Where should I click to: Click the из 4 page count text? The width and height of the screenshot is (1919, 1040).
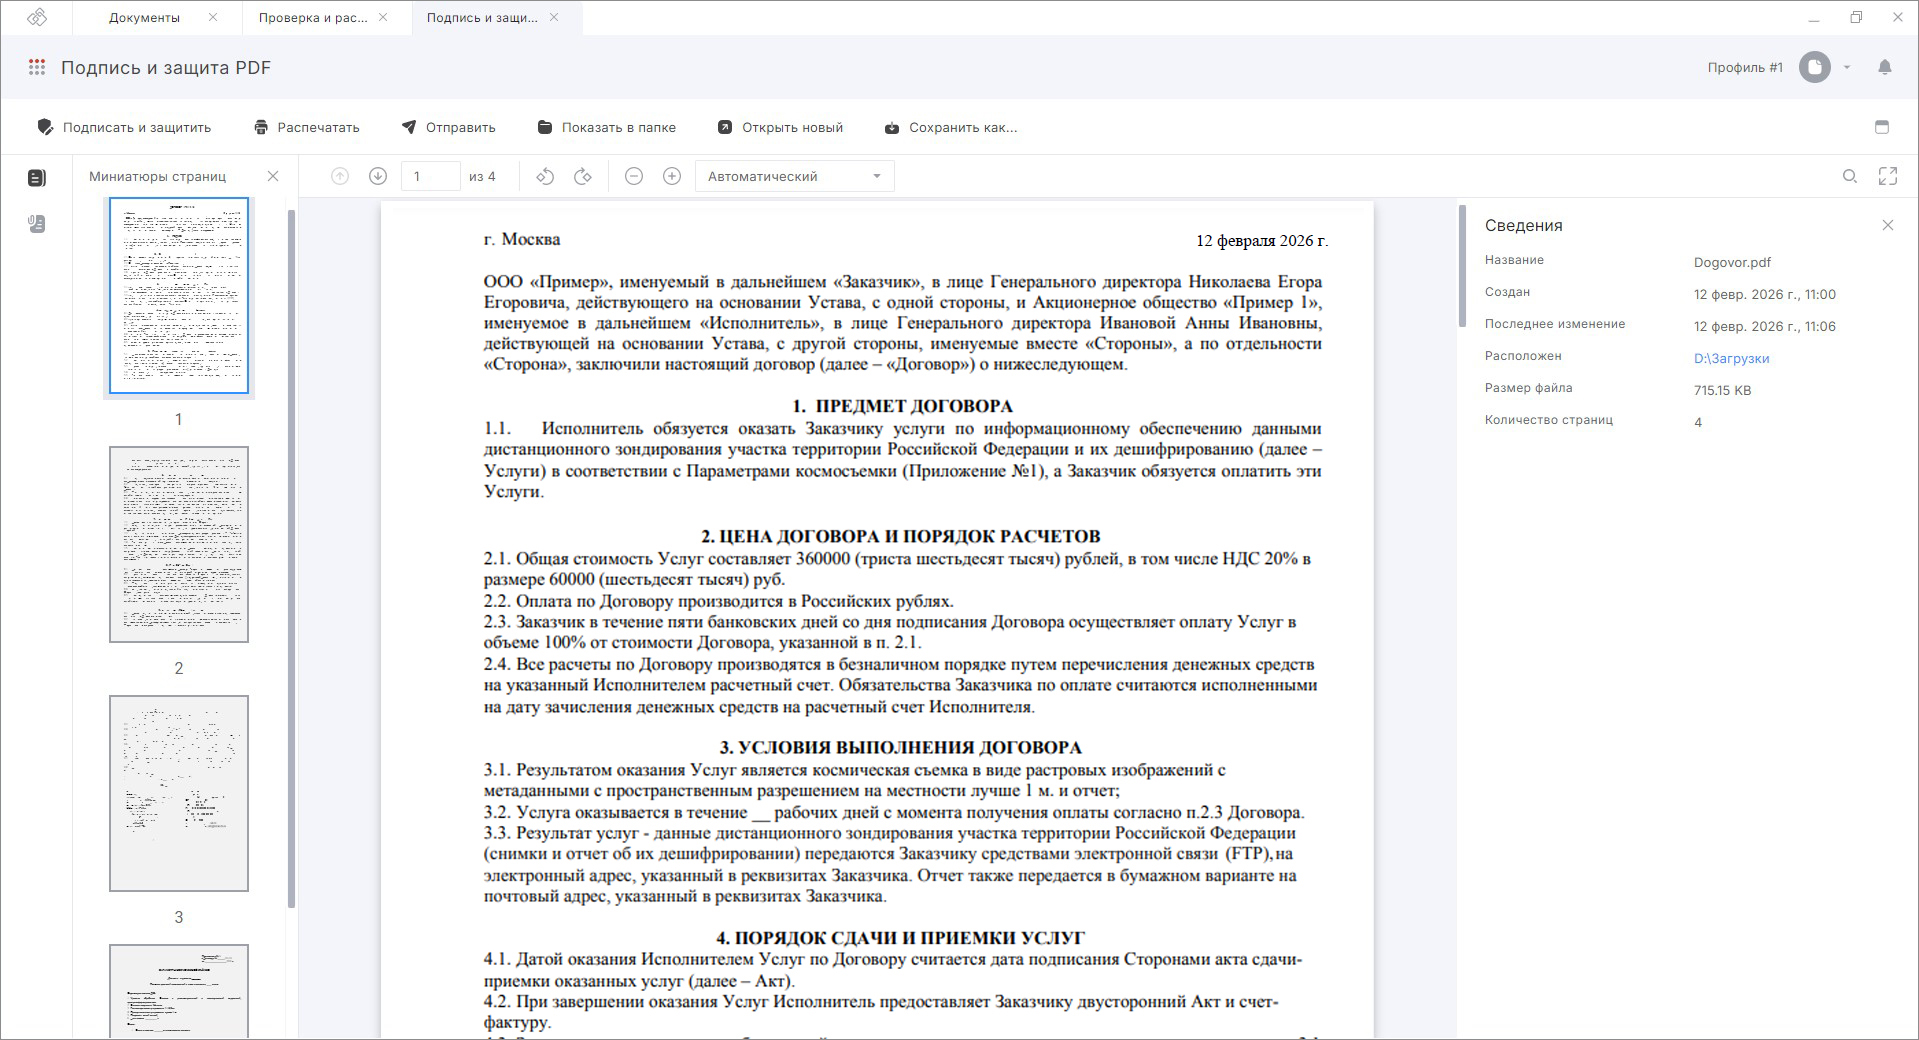pos(482,176)
